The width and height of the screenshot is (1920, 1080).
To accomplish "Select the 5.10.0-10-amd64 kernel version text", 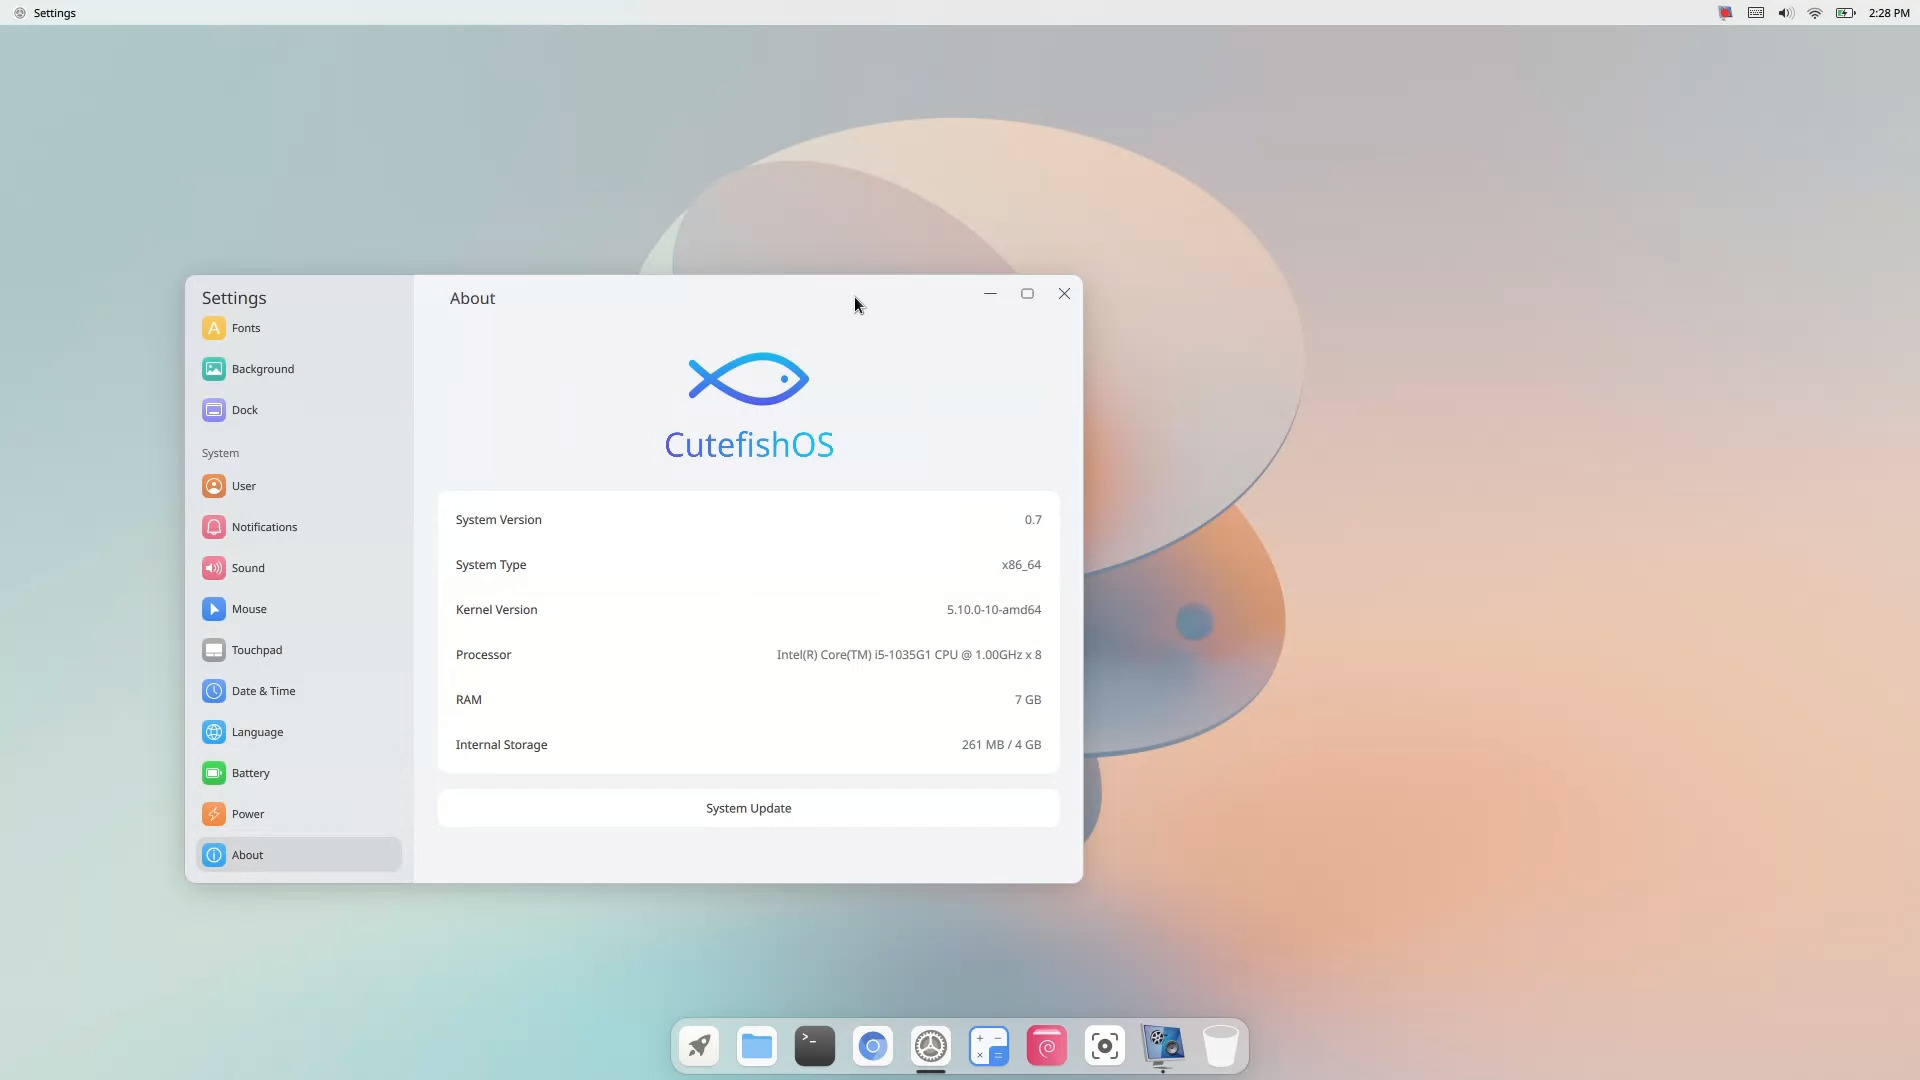I will (994, 610).
